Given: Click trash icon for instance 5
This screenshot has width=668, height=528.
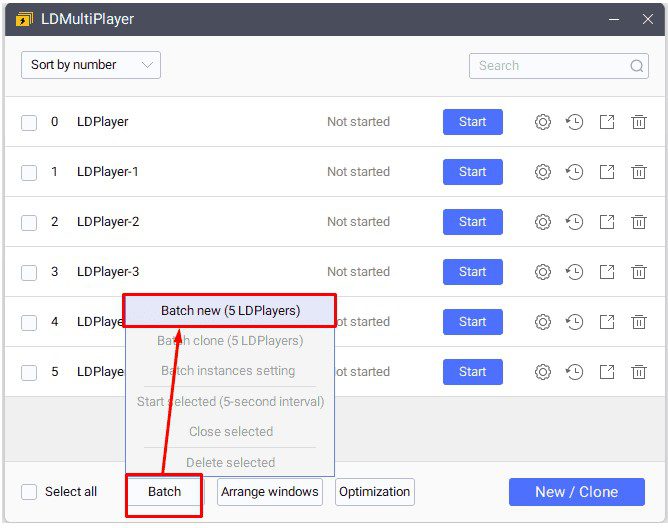Looking at the screenshot, I should [x=639, y=372].
